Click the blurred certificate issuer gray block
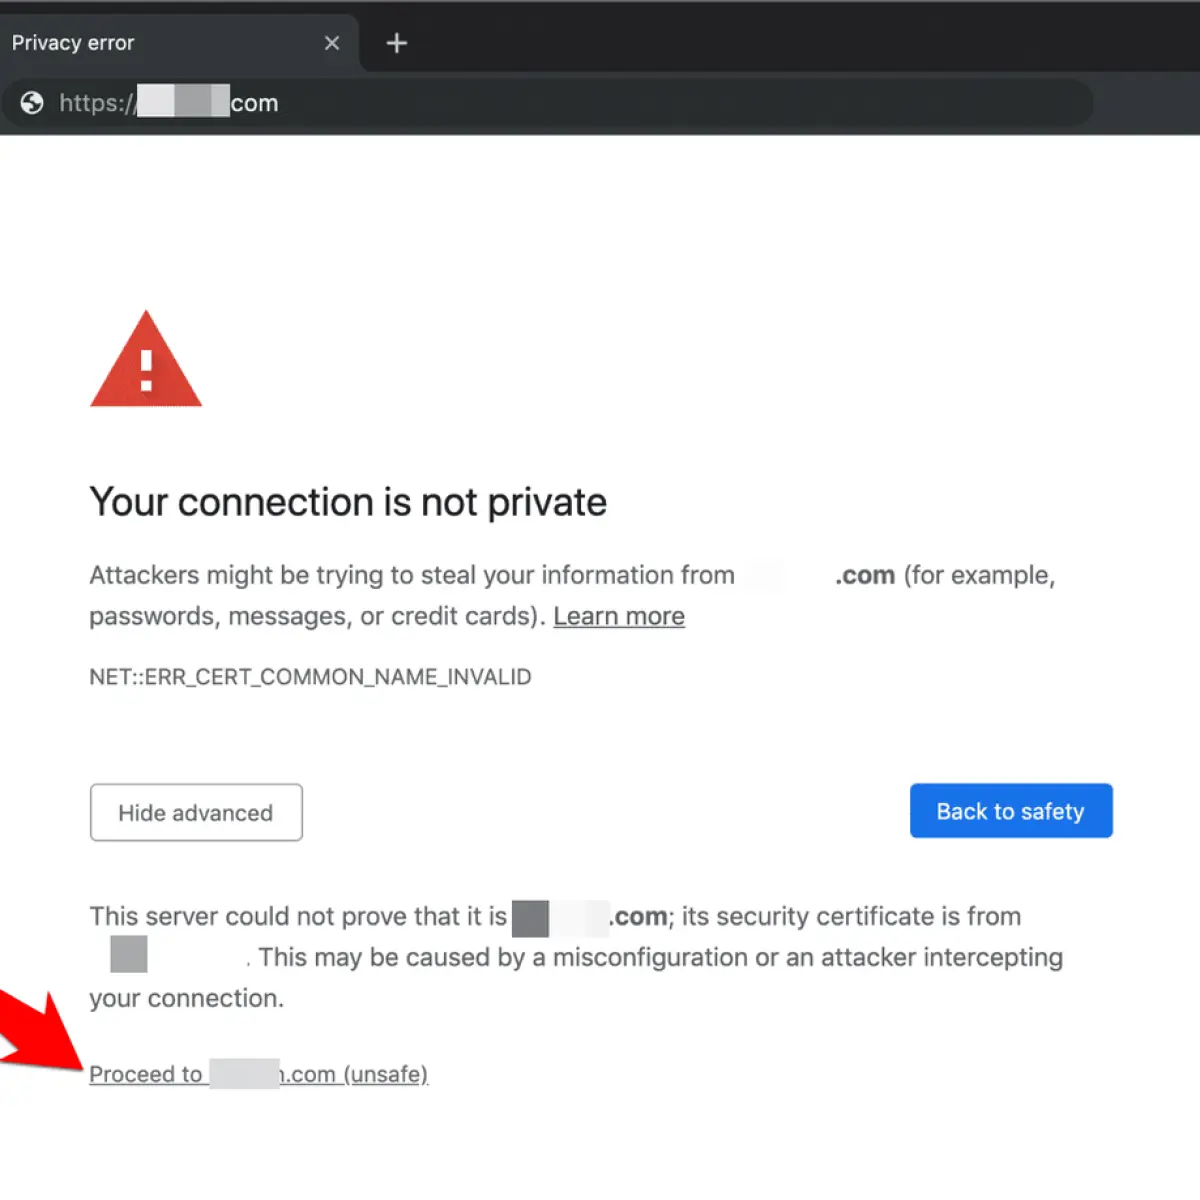The width and height of the screenshot is (1200, 1200). [129, 954]
